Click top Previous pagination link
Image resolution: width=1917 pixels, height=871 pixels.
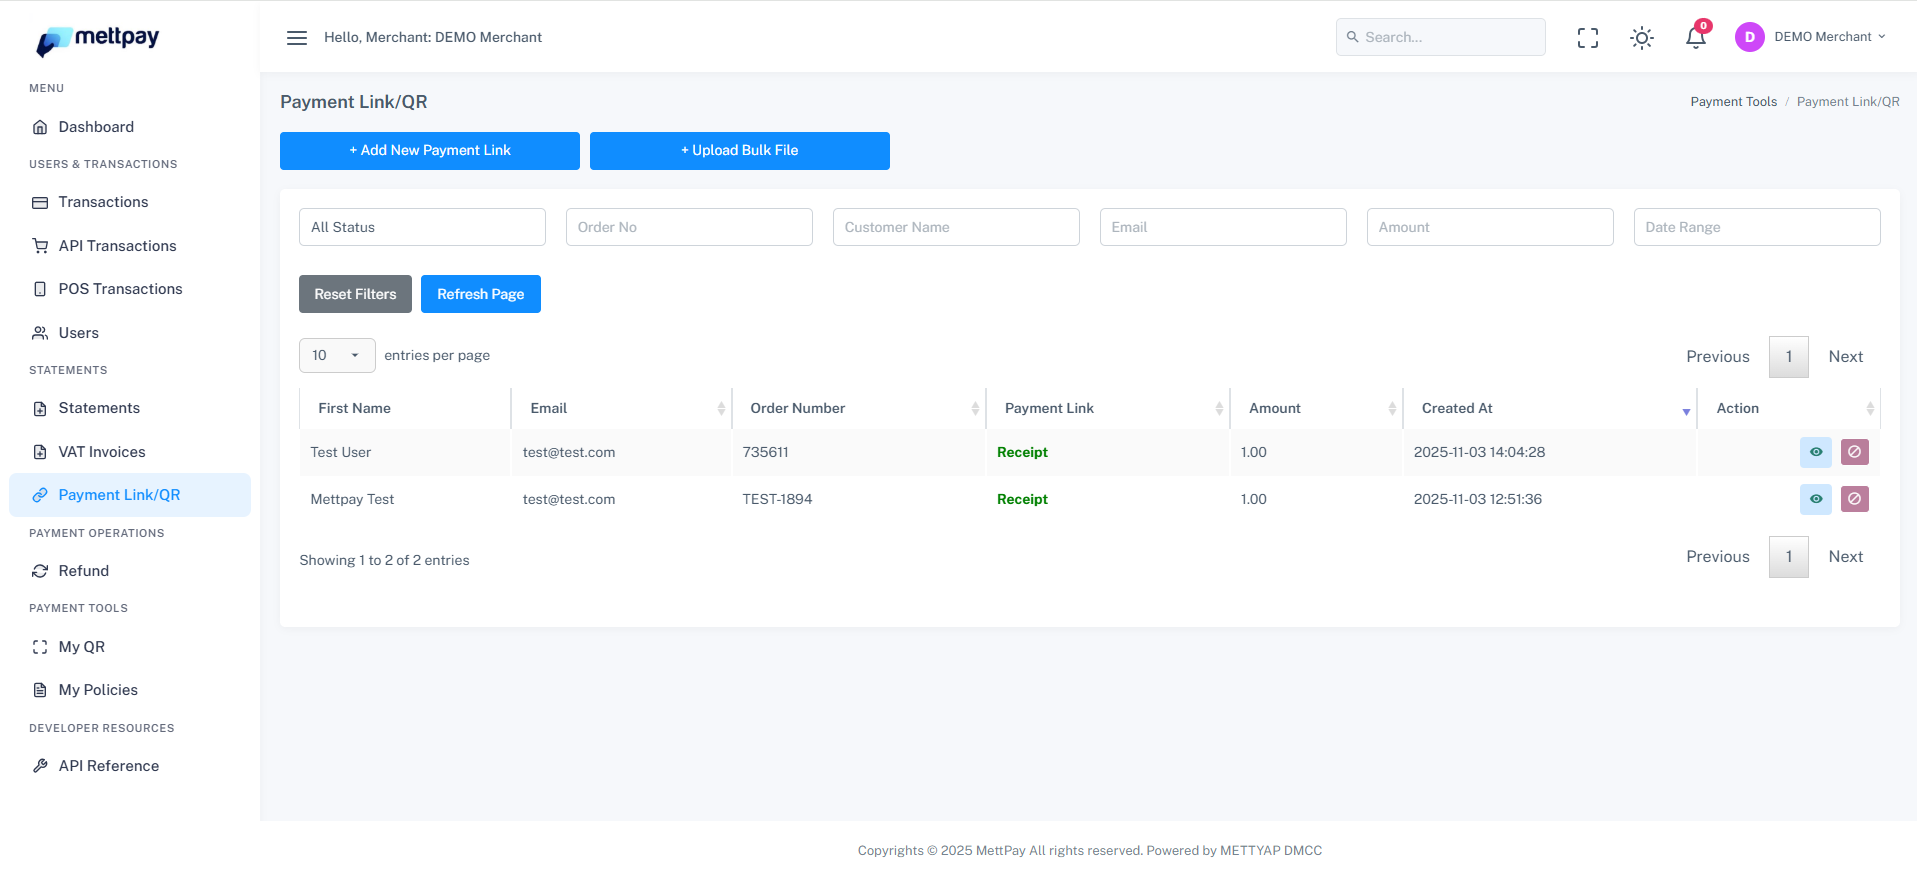tap(1718, 357)
